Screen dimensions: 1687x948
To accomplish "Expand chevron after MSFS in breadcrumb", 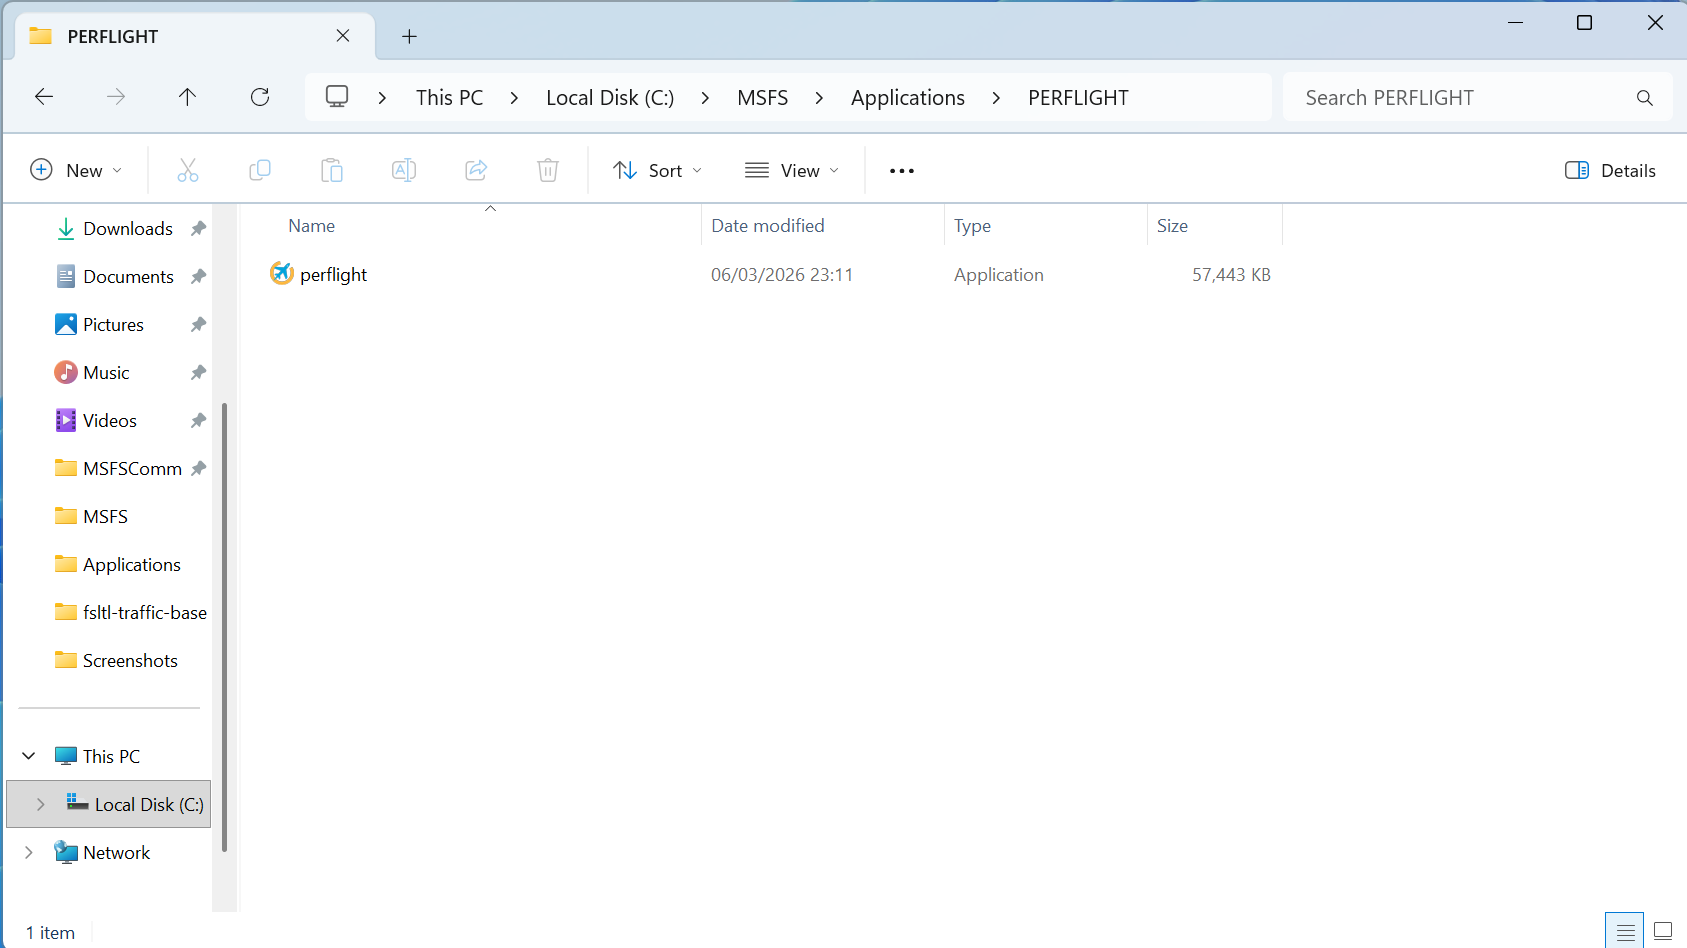I will click(819, 98).
